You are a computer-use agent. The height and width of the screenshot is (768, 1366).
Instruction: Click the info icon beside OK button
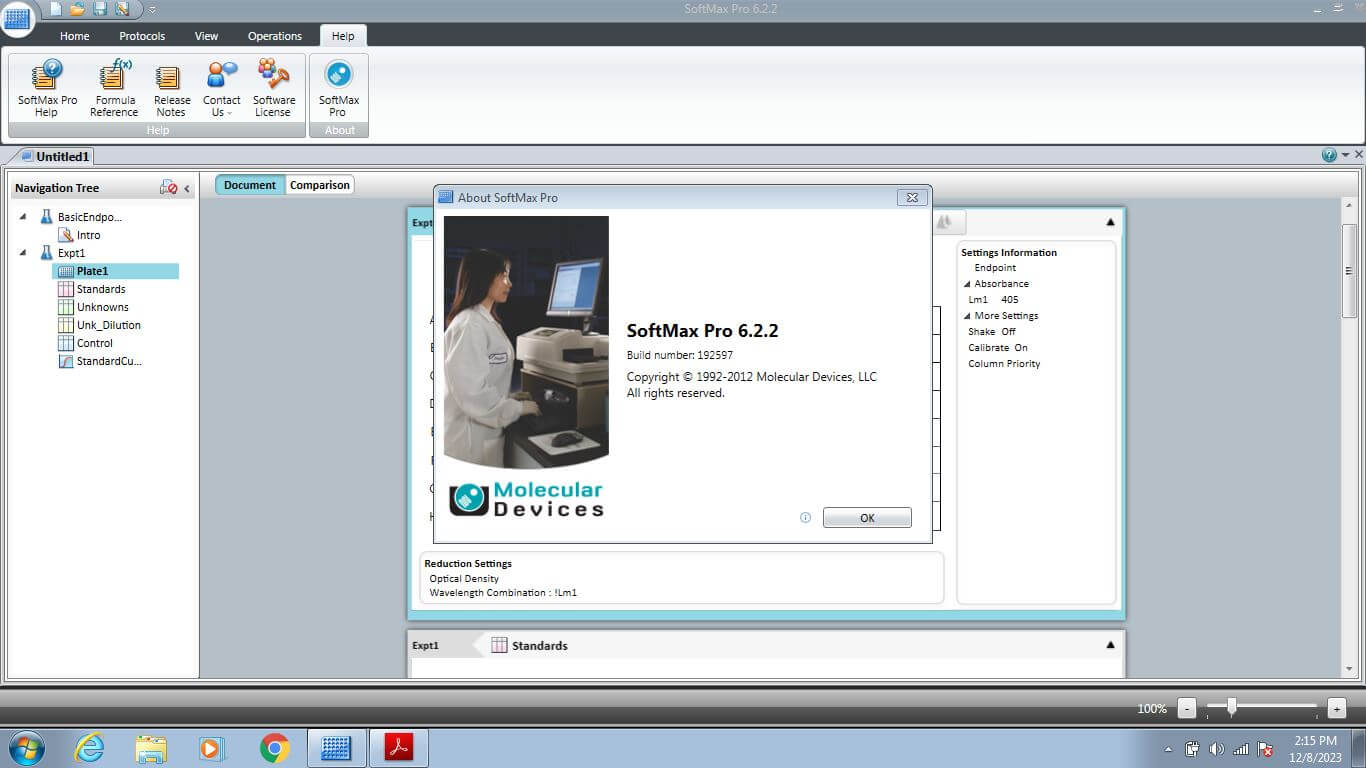(x=805, y=518)
